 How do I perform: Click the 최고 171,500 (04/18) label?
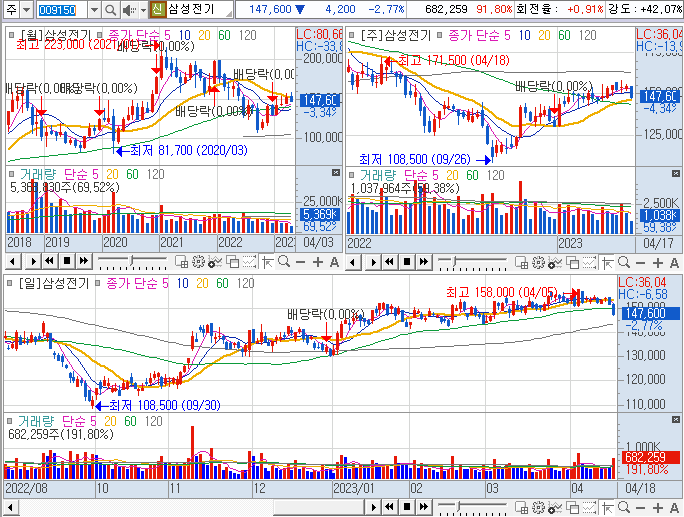[454, 60]
